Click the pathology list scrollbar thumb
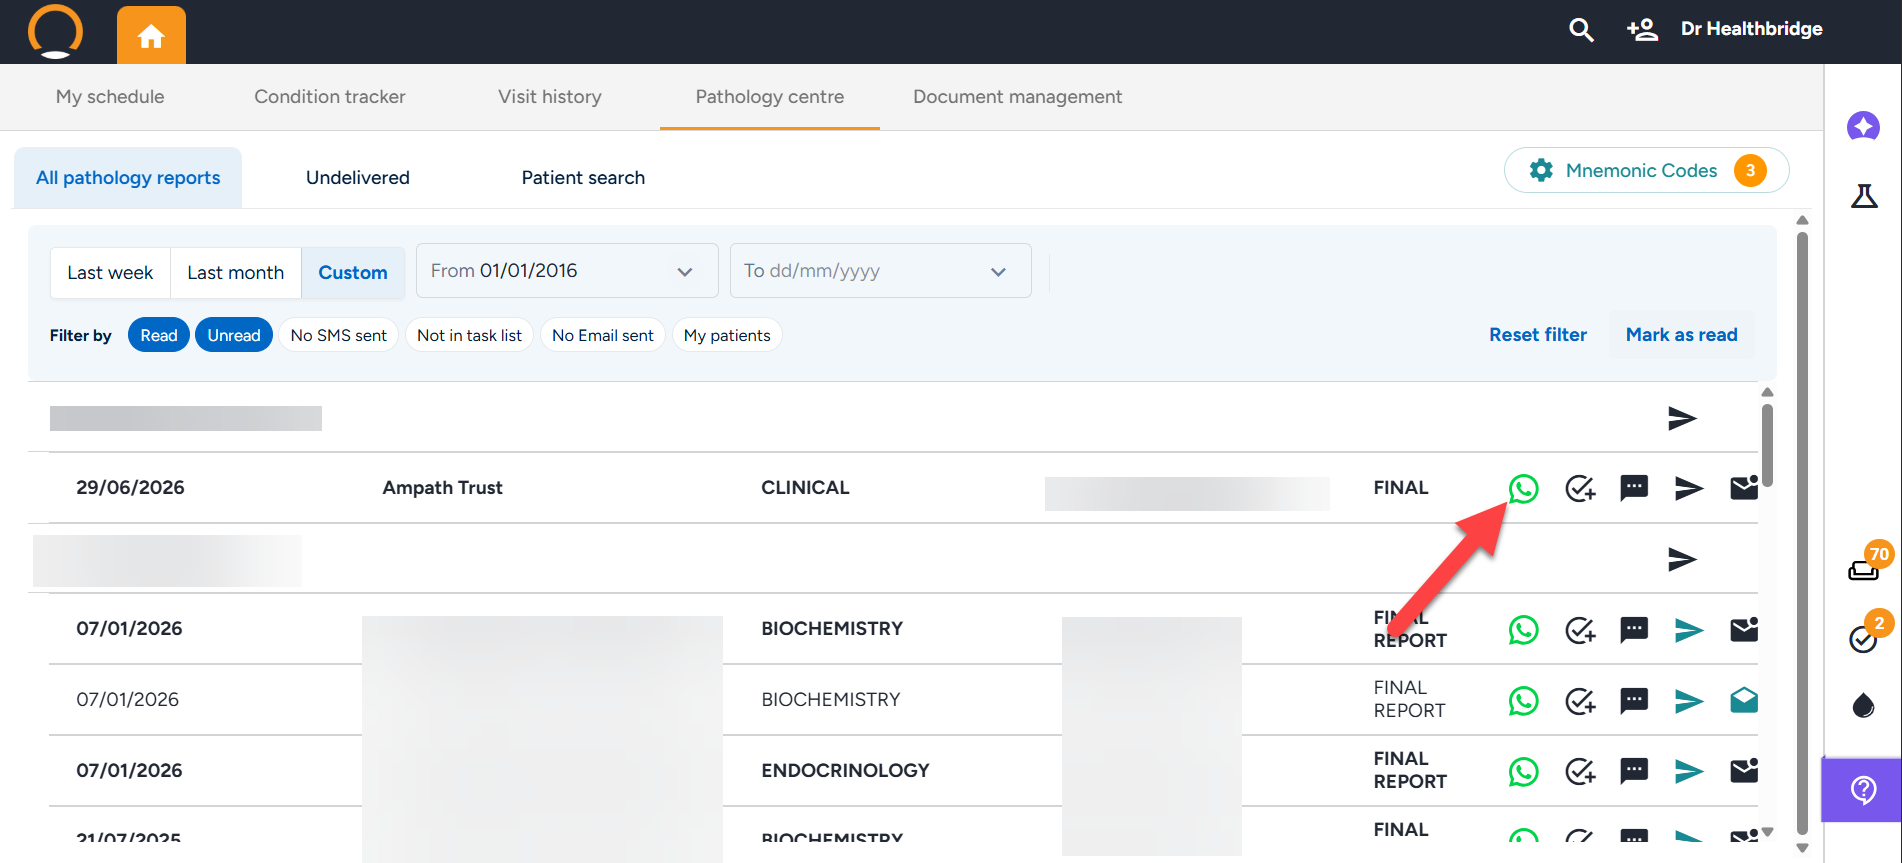 click(1767, 445)
